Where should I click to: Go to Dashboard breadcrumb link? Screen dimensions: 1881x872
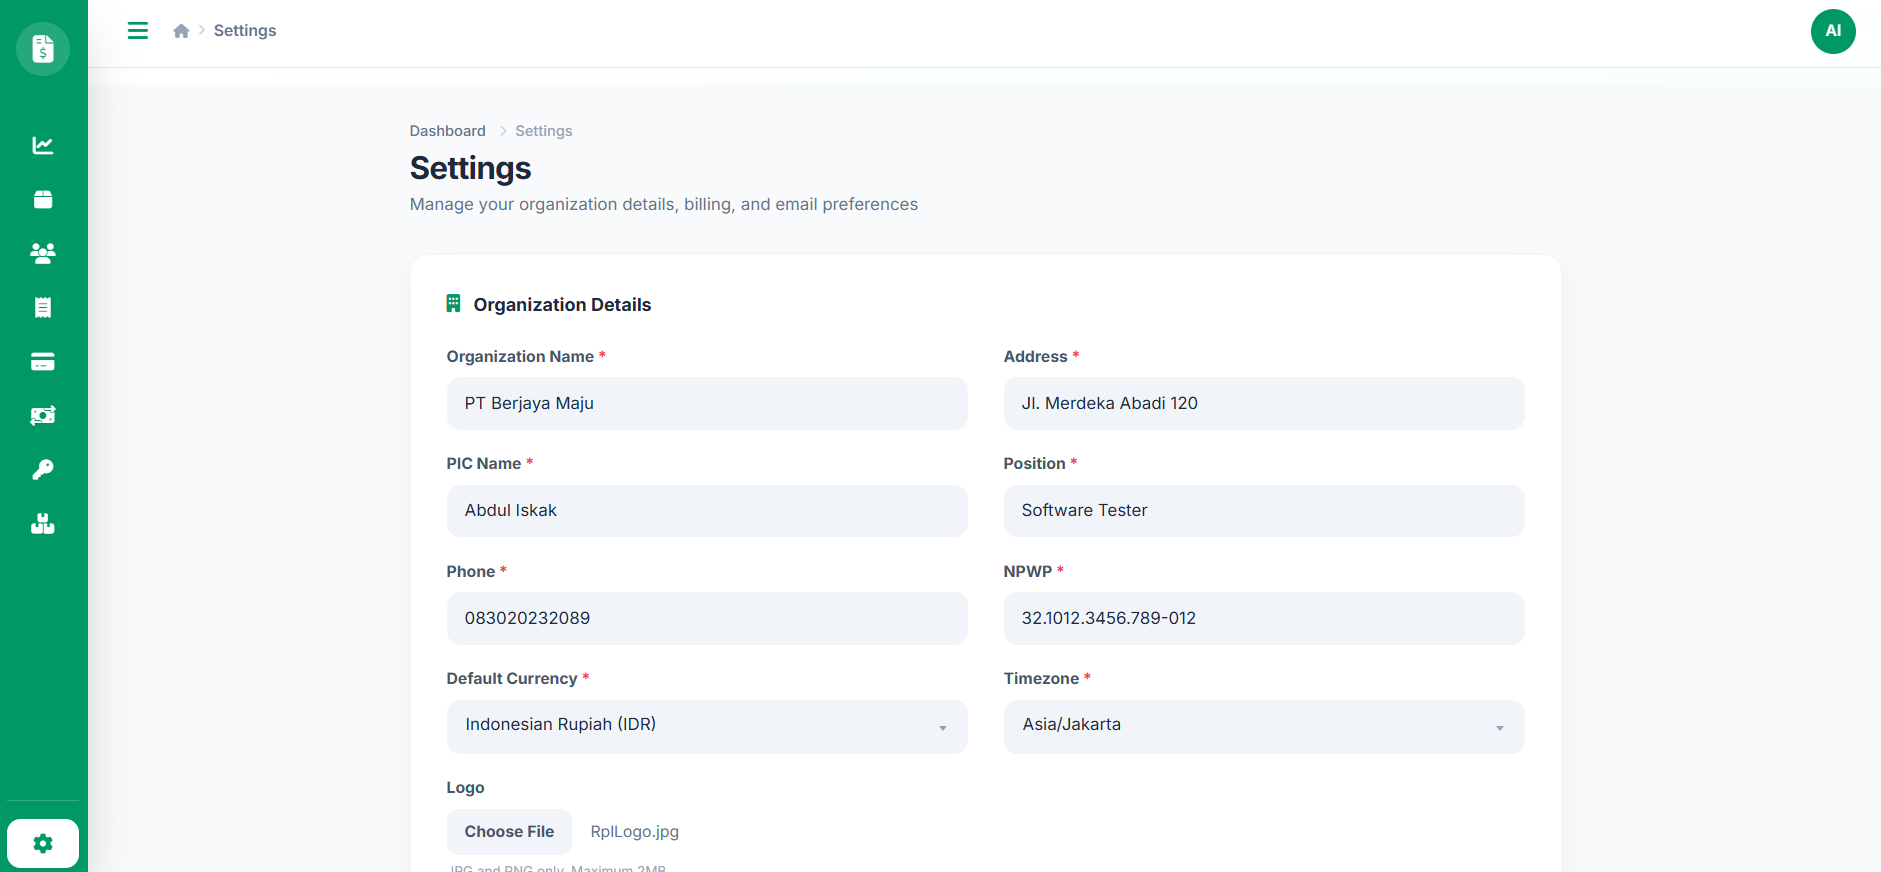tap(447, 131)
